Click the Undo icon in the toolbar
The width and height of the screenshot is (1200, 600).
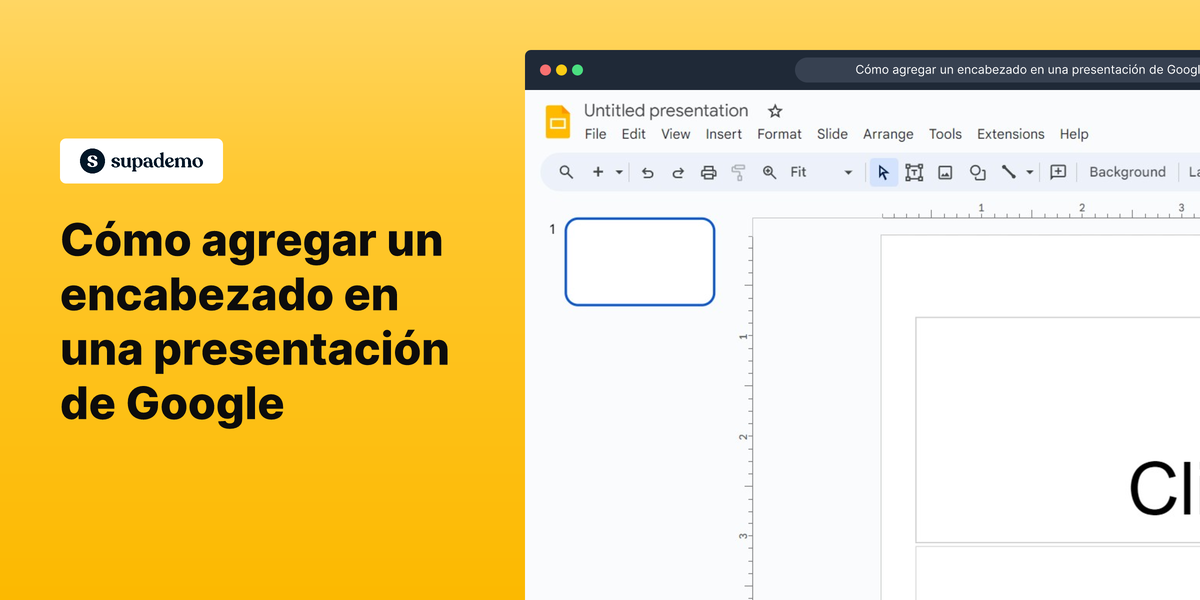[x=647, y=172]
